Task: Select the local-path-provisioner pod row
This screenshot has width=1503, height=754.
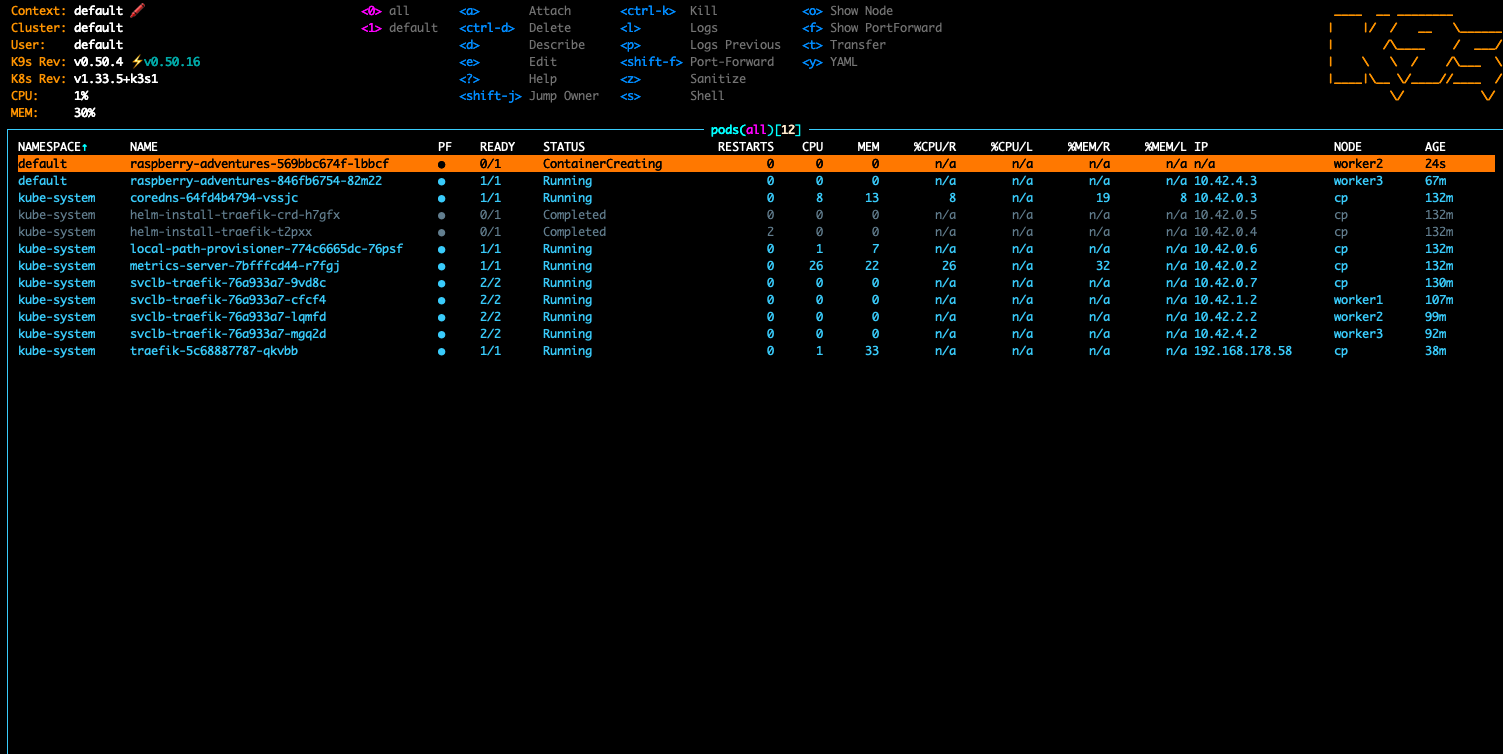Action: (266, 249)
